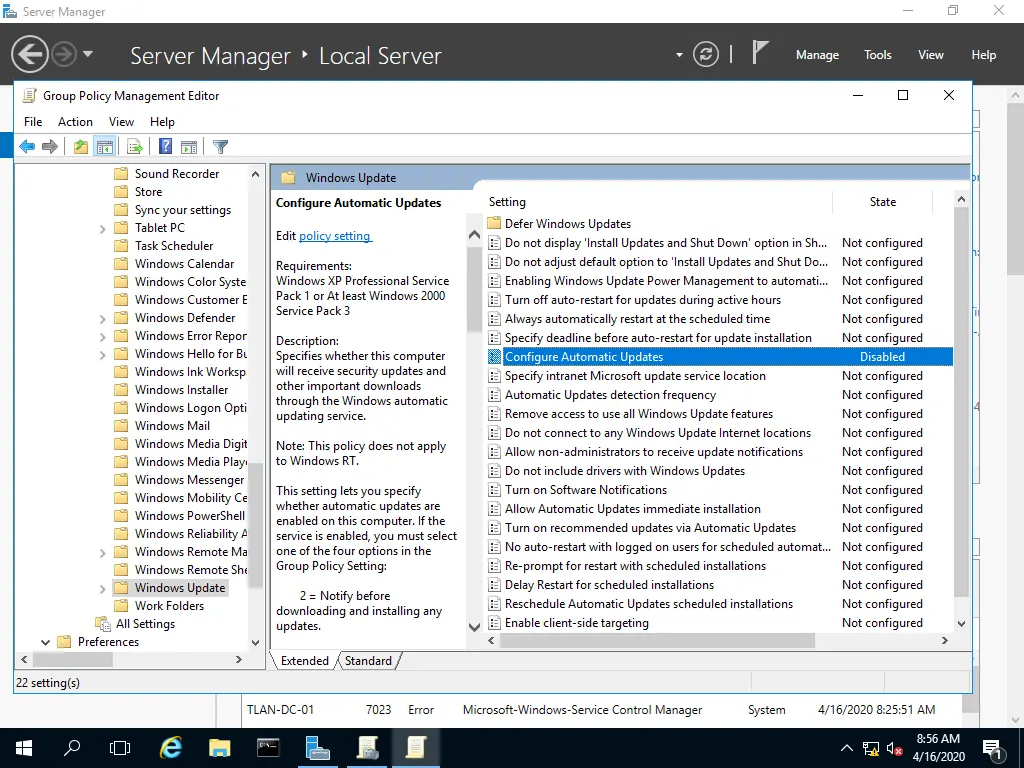The height and width of the screenshot is (768, 1024).
Task: Open the navigation history dropdown in Server Manager
Action: [x=88, y=54]
